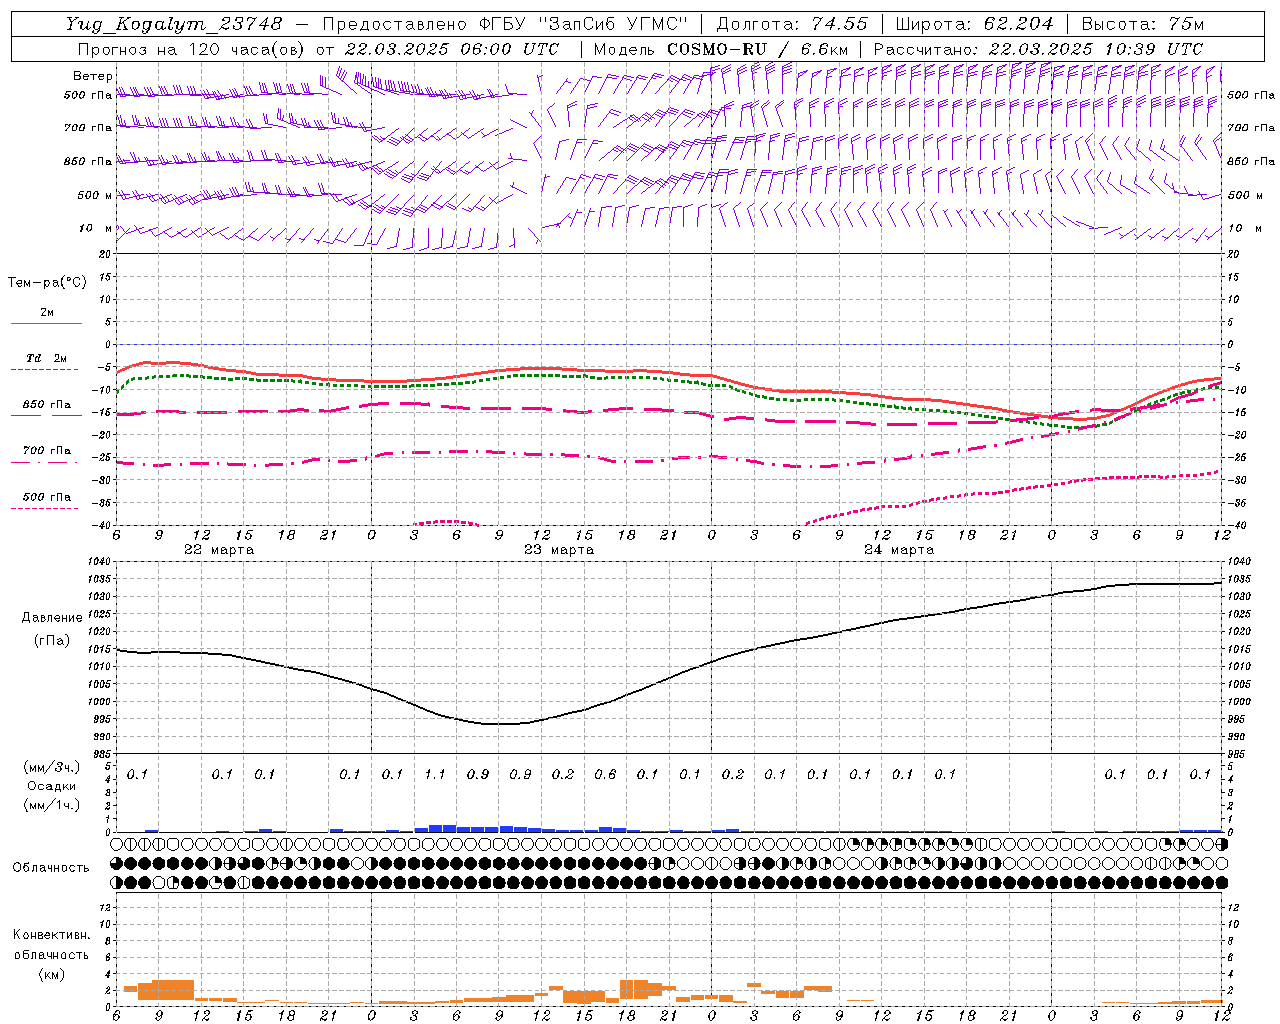The width and height of the screenshot is (1280, 1024).
Task: Select the Прогноз на 120 часа(ов) text
Action: 192,49
